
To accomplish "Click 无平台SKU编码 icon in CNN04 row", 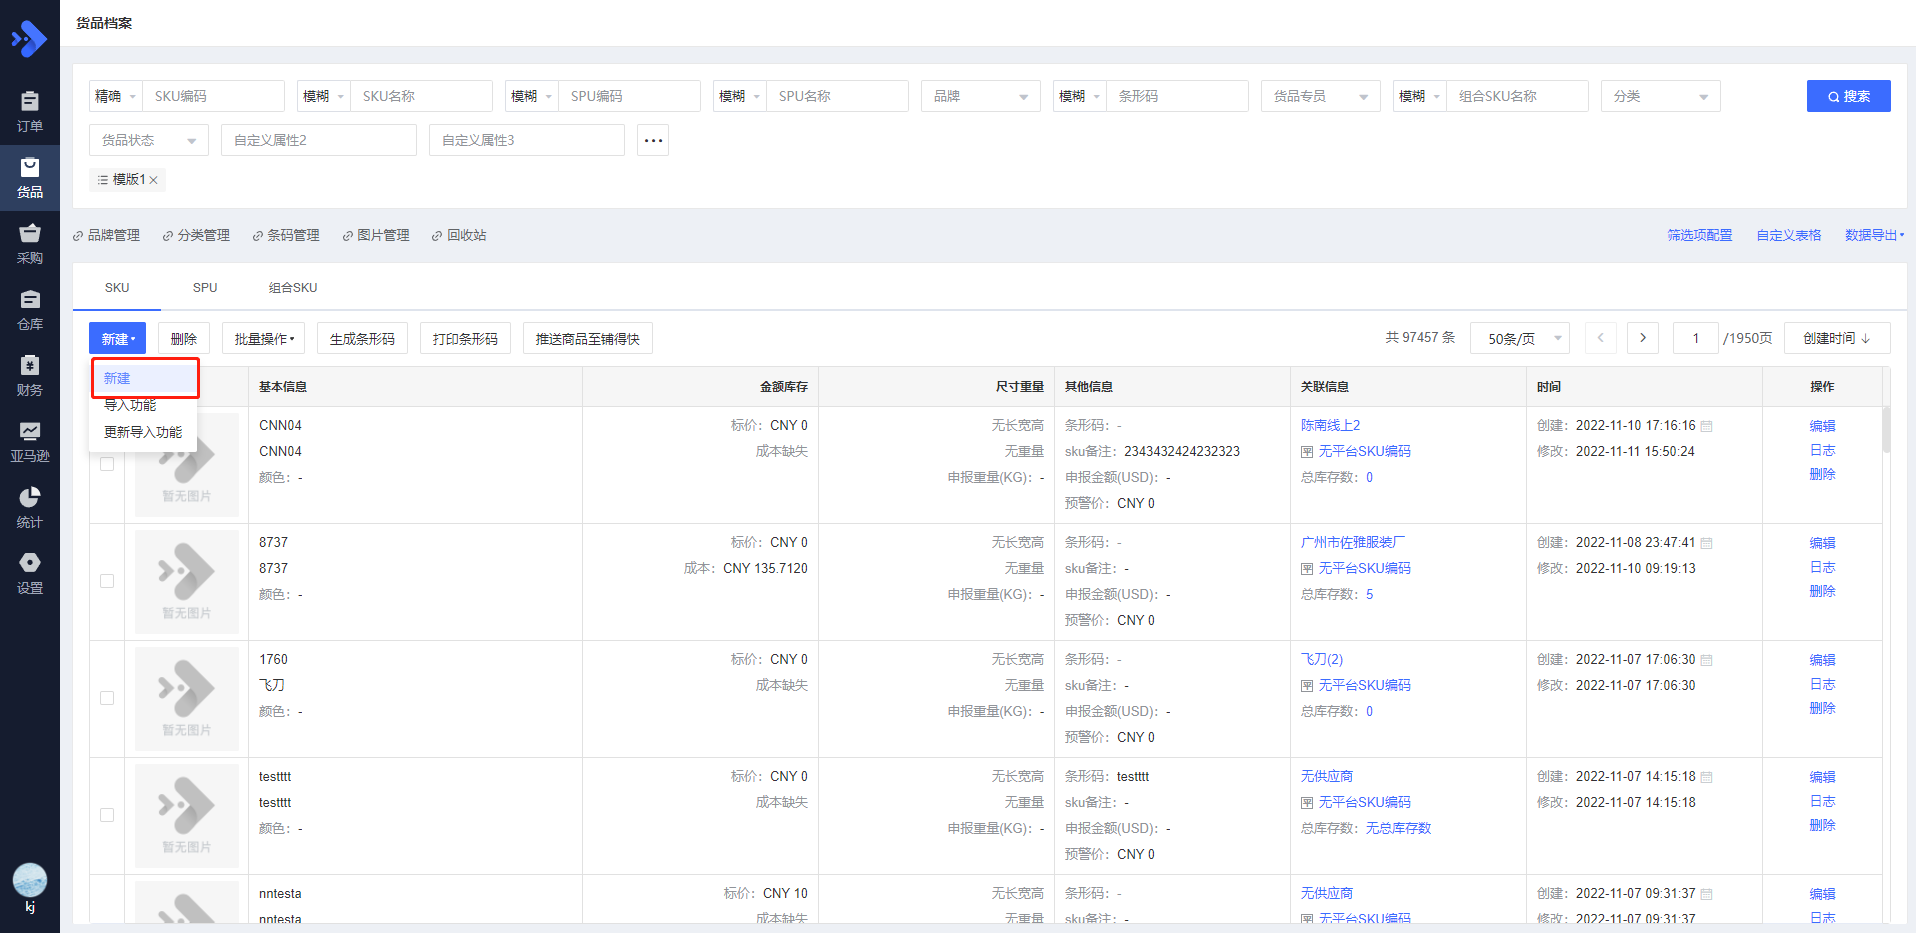I will point(1307,452).
